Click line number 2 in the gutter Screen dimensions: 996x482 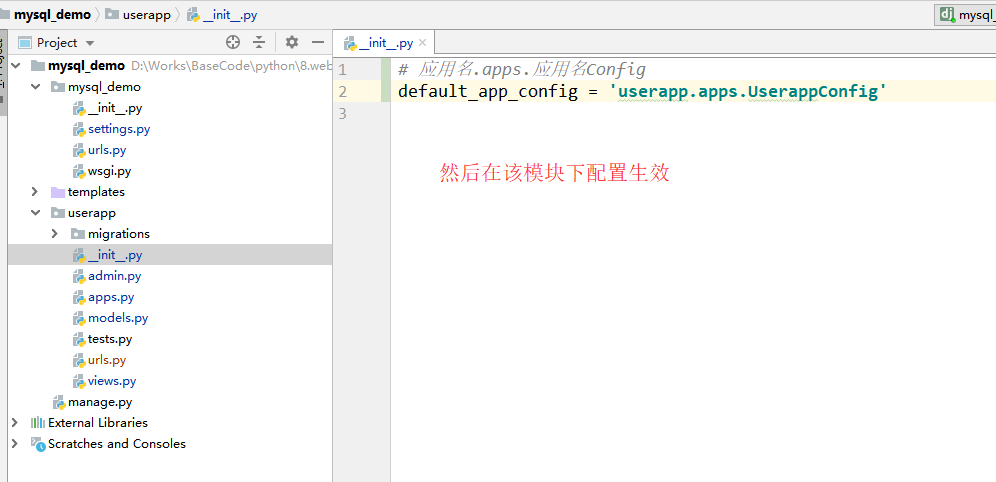click(343, 91)
